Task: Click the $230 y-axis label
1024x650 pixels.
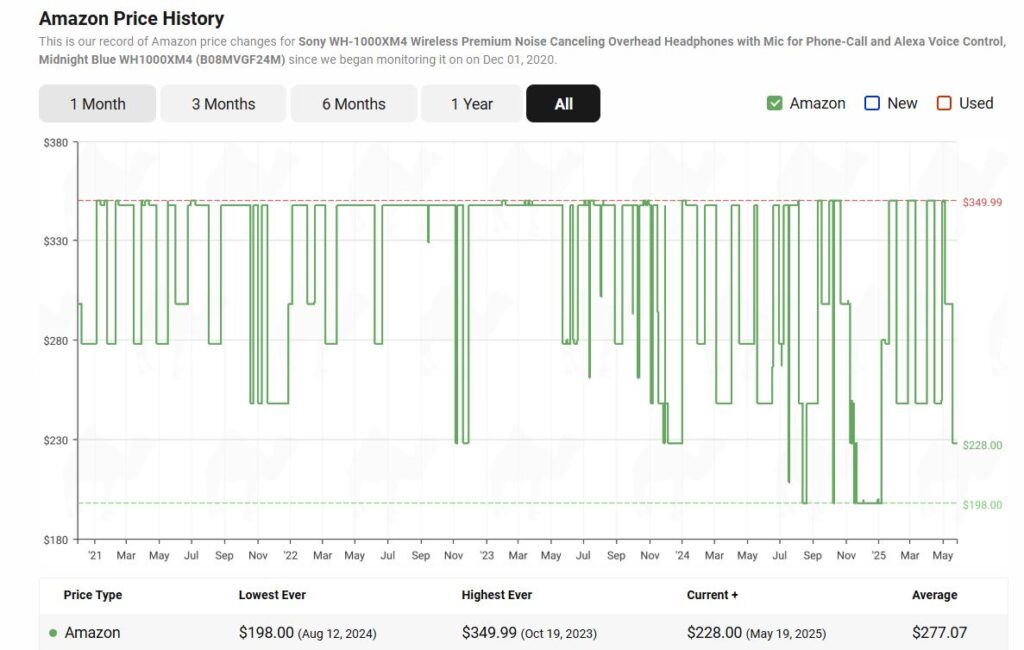Action: click(56, 440)
